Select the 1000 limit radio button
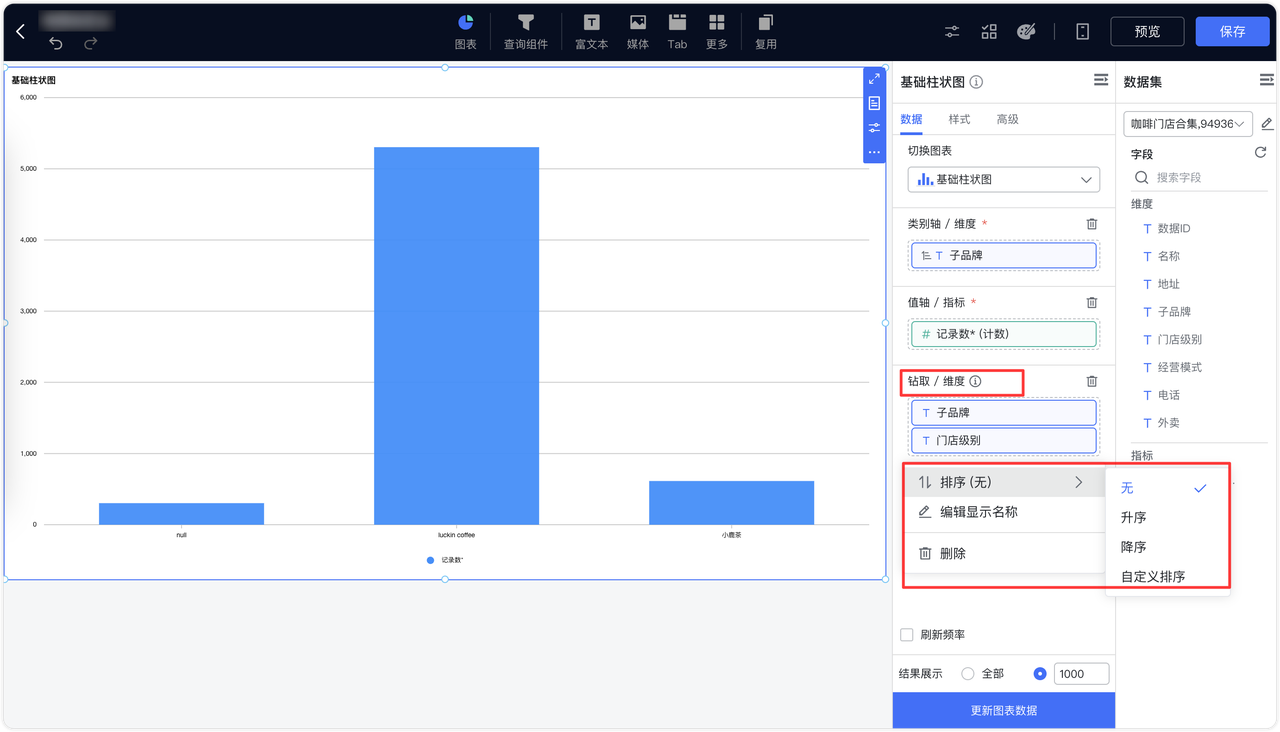The height and width of the screenshot is (732, 1280). 1040,674
